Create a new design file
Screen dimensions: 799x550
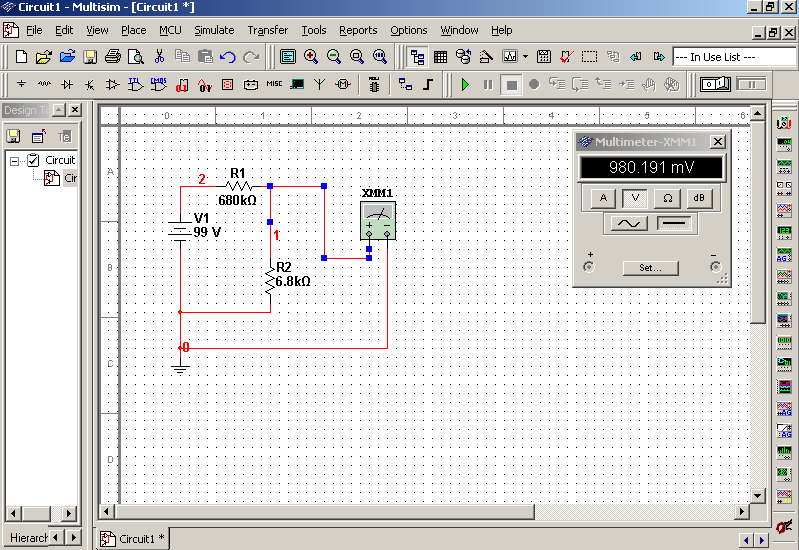pyautogui.click(x=21, y=57)
